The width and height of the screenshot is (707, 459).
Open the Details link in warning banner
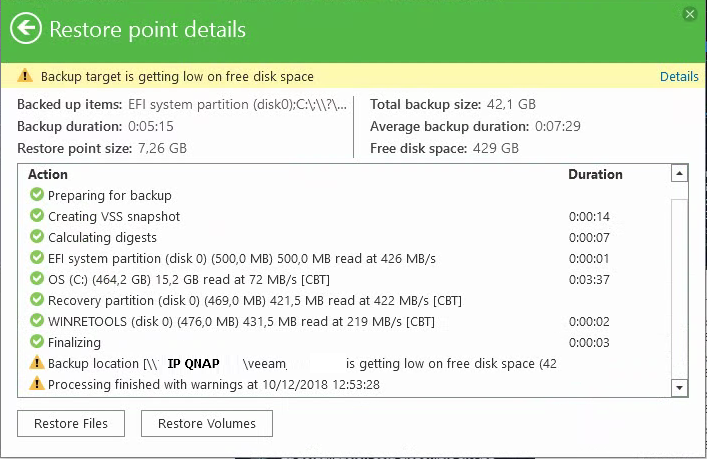(x=679, y=77)
